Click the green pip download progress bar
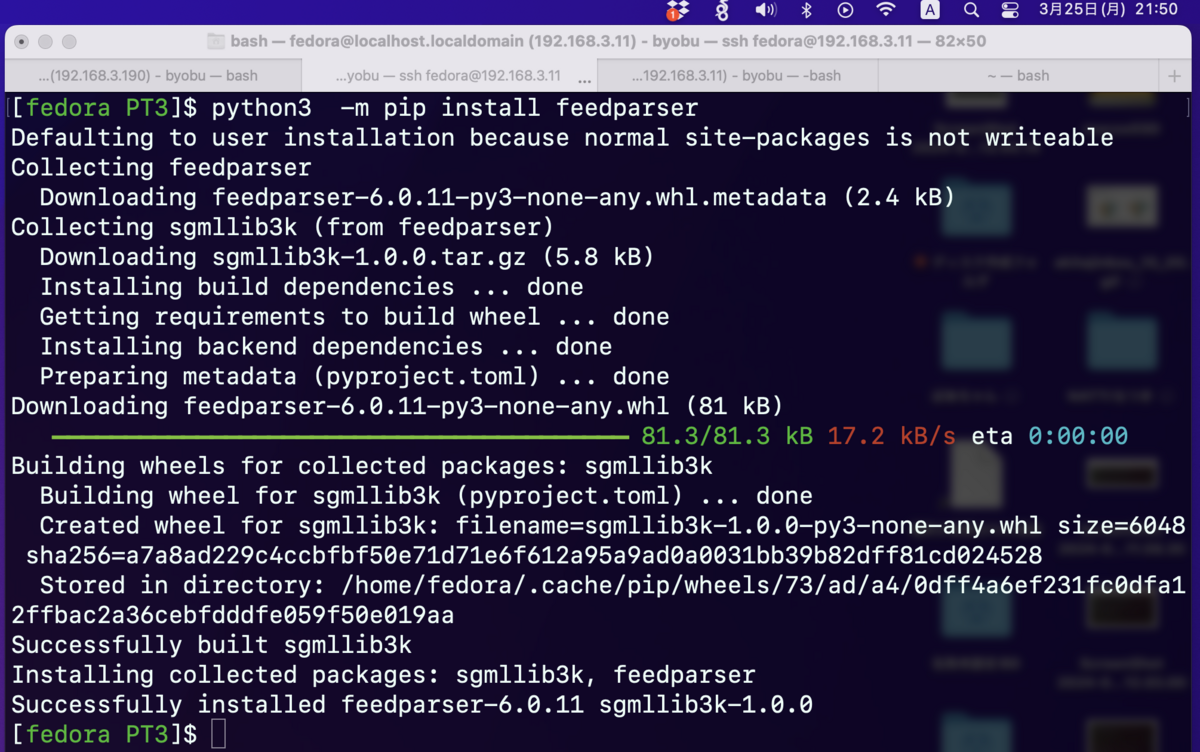The width and height of the screenshot is (1200, 752). point(340,437)
